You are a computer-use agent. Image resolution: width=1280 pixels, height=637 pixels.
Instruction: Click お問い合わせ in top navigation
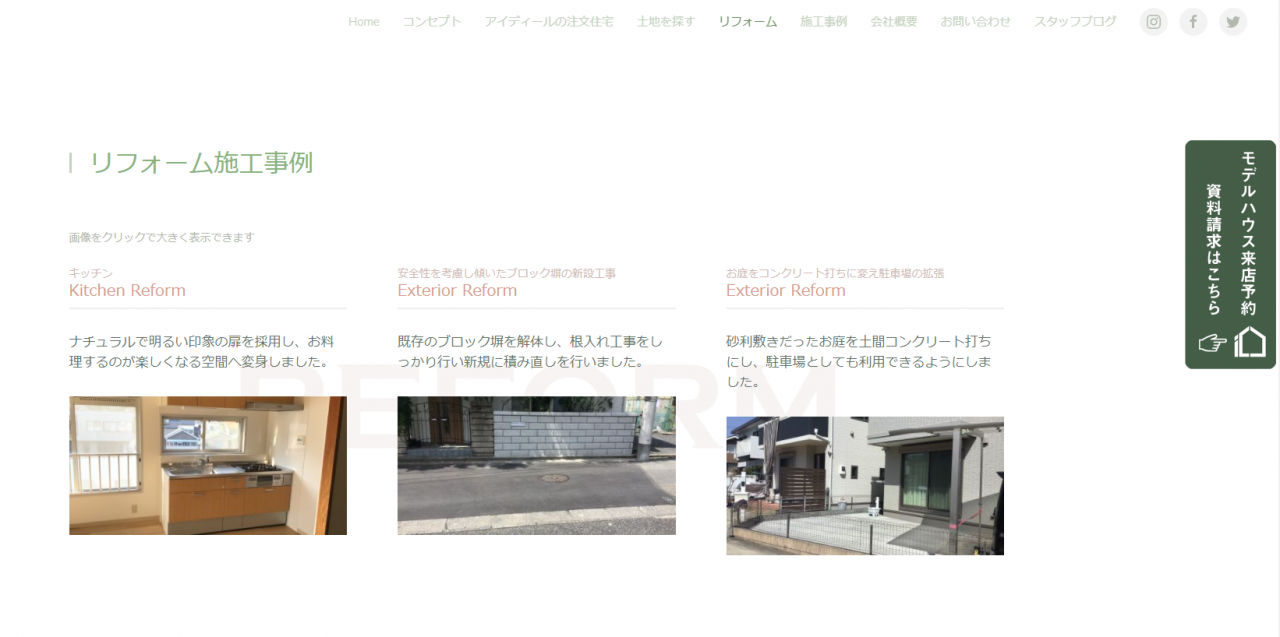pyautogui.click(x=975, y=22)
